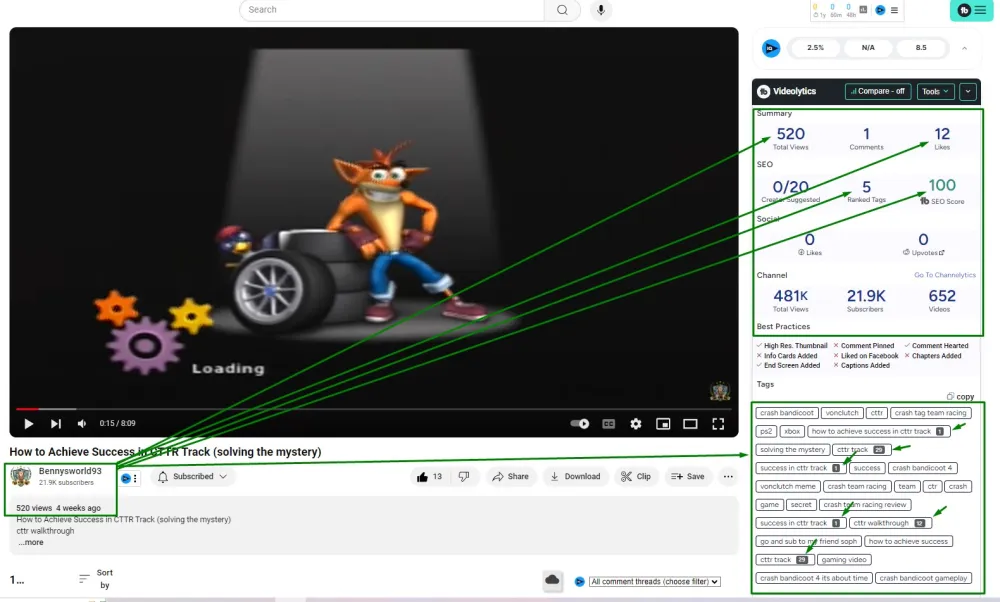The width and height of the screenshot is (1000, 602).
Task: Select the 'cttr walkthrough' tag
Action: pos(890,523)
